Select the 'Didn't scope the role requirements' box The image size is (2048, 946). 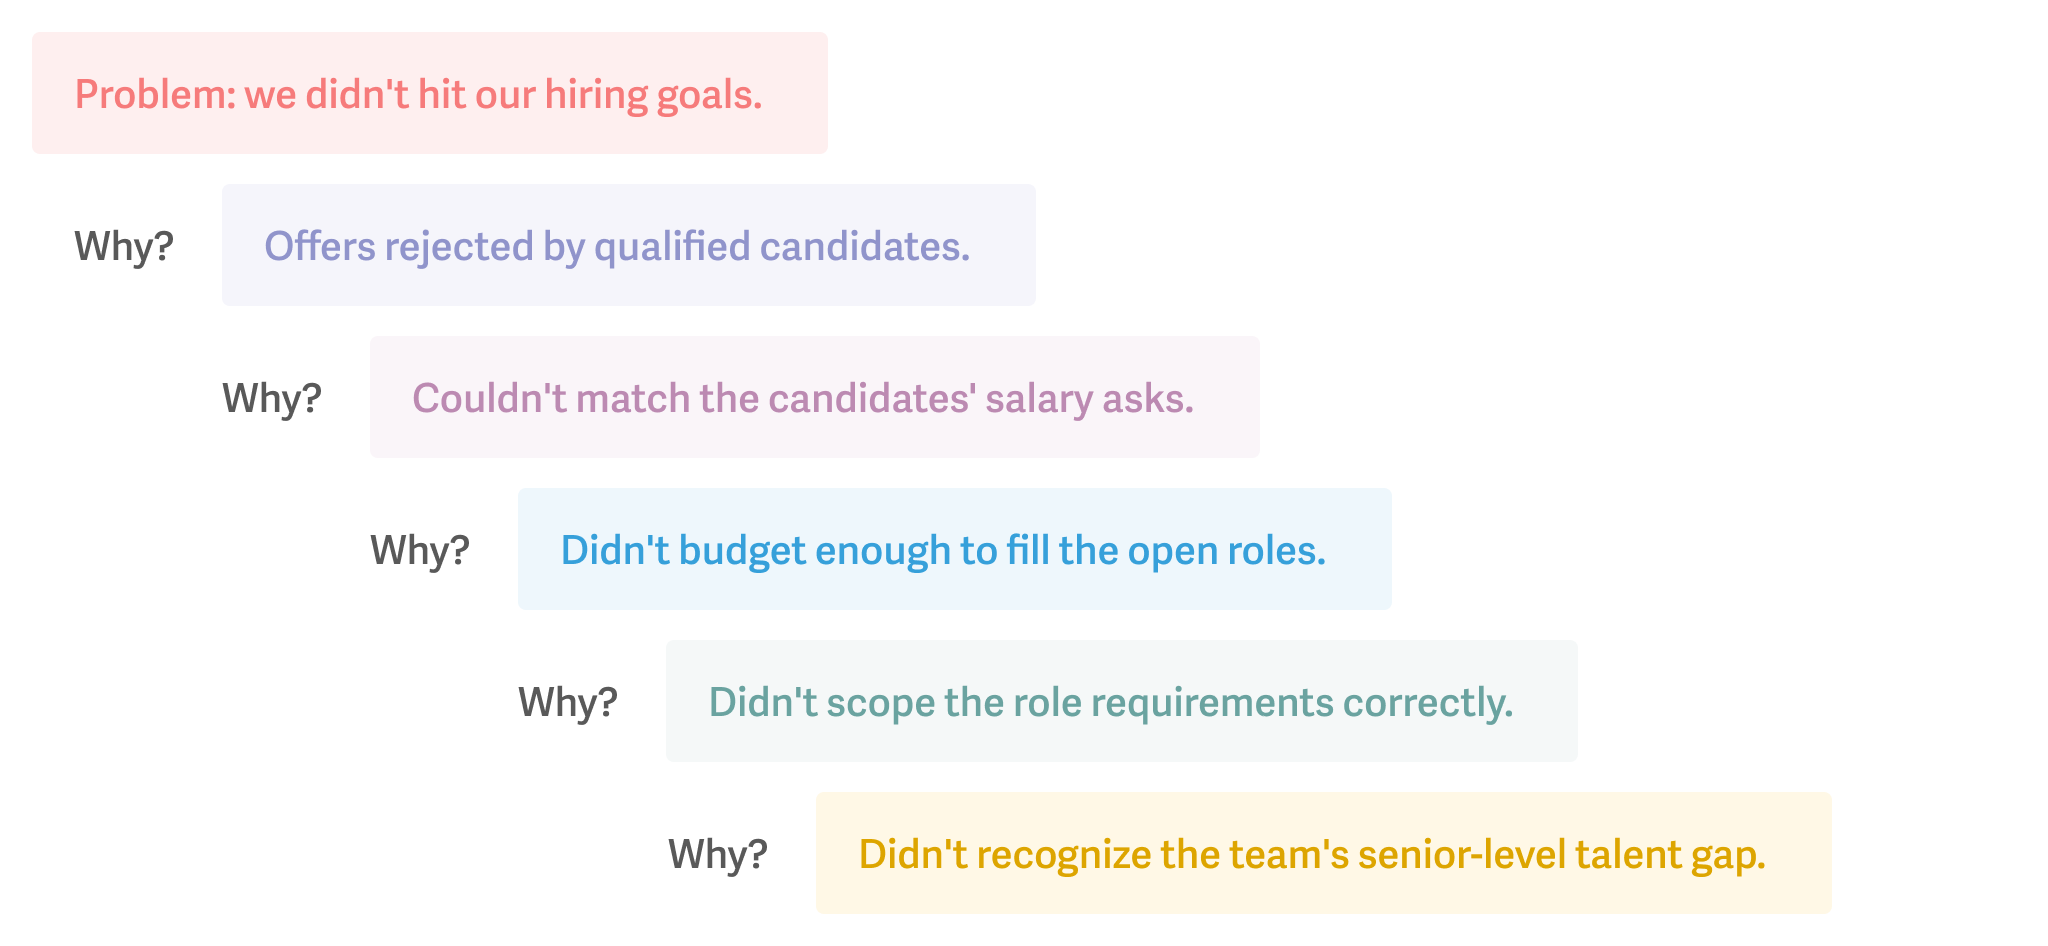coord(1122,701)
